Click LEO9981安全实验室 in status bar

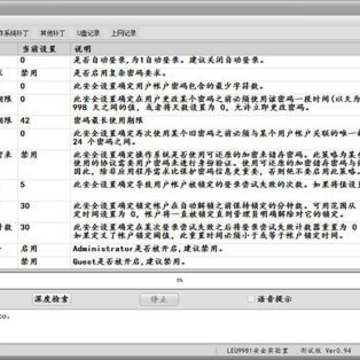(257, 351)
